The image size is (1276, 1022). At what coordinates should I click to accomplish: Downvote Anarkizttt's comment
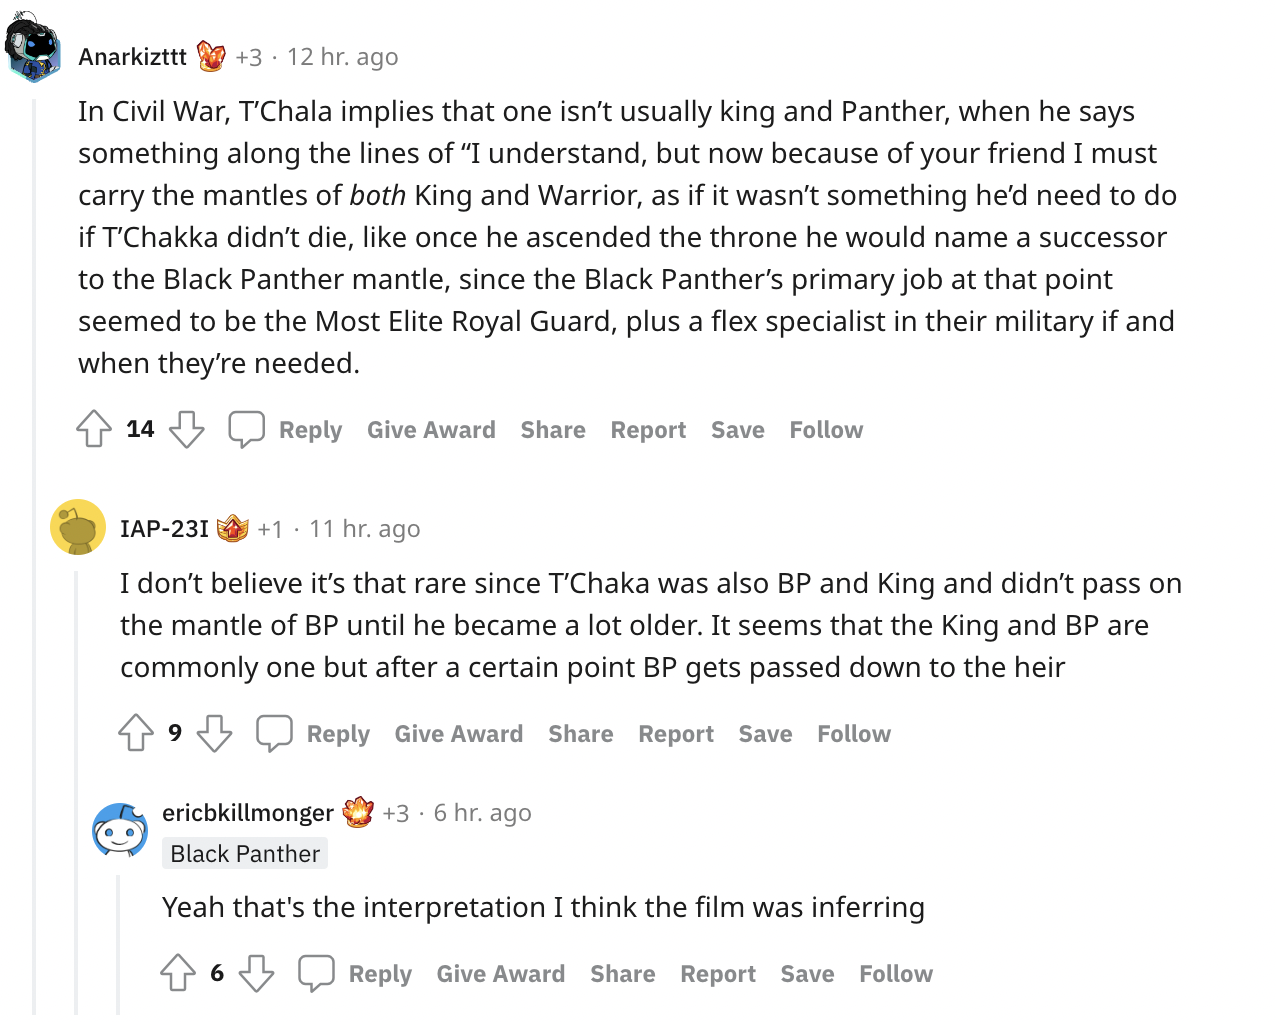click(186, 429)
